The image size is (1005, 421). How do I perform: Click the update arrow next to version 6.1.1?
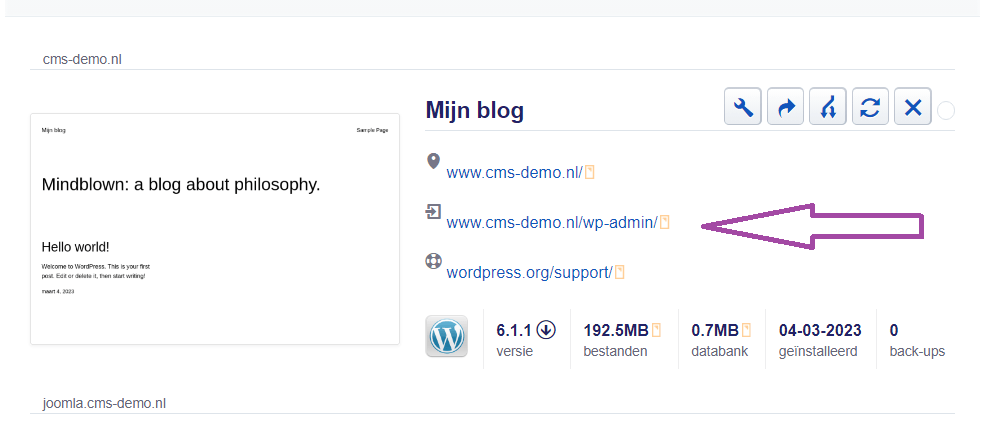(x=546, y=330)
